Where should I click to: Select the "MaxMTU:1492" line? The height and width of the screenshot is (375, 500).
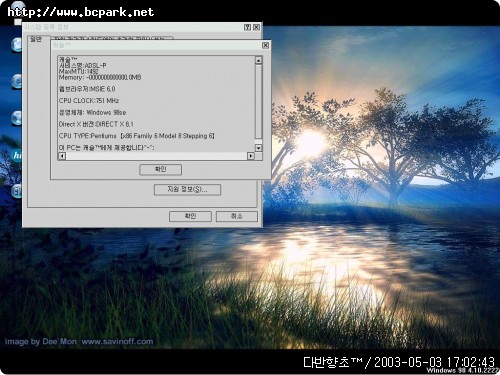(79, 71)
